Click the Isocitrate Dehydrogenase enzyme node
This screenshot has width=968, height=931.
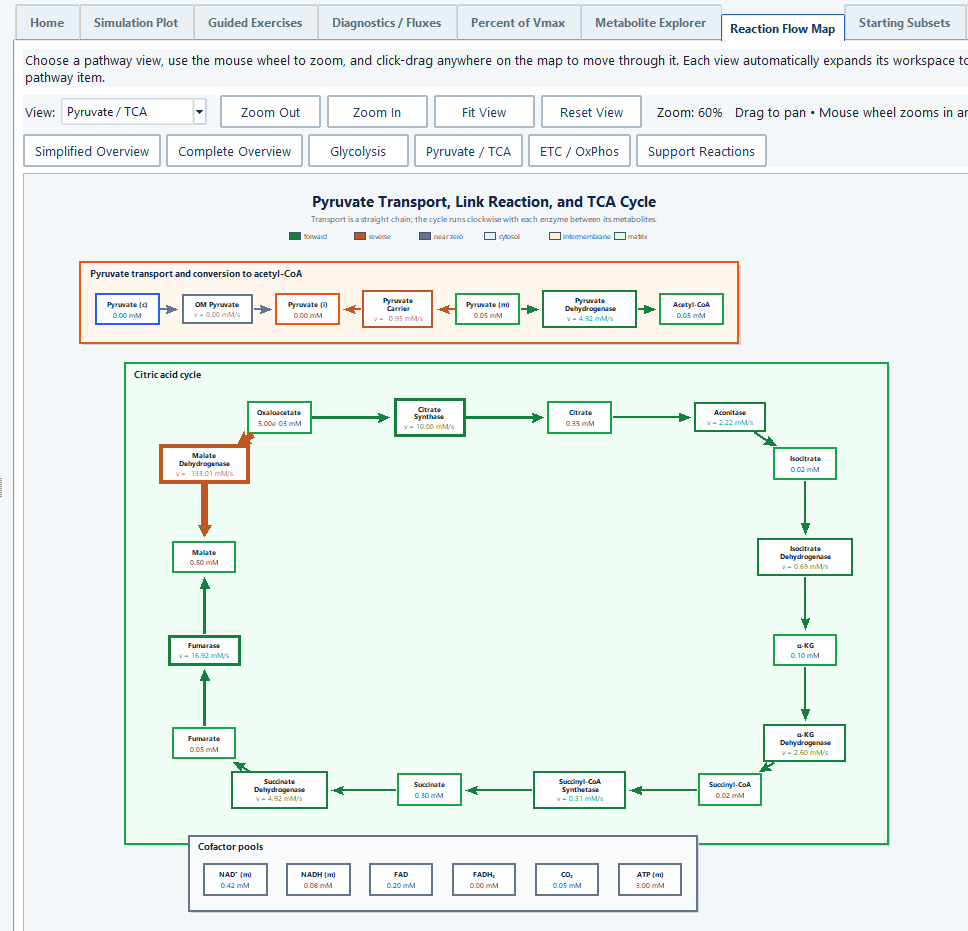(x=805, y=557)
